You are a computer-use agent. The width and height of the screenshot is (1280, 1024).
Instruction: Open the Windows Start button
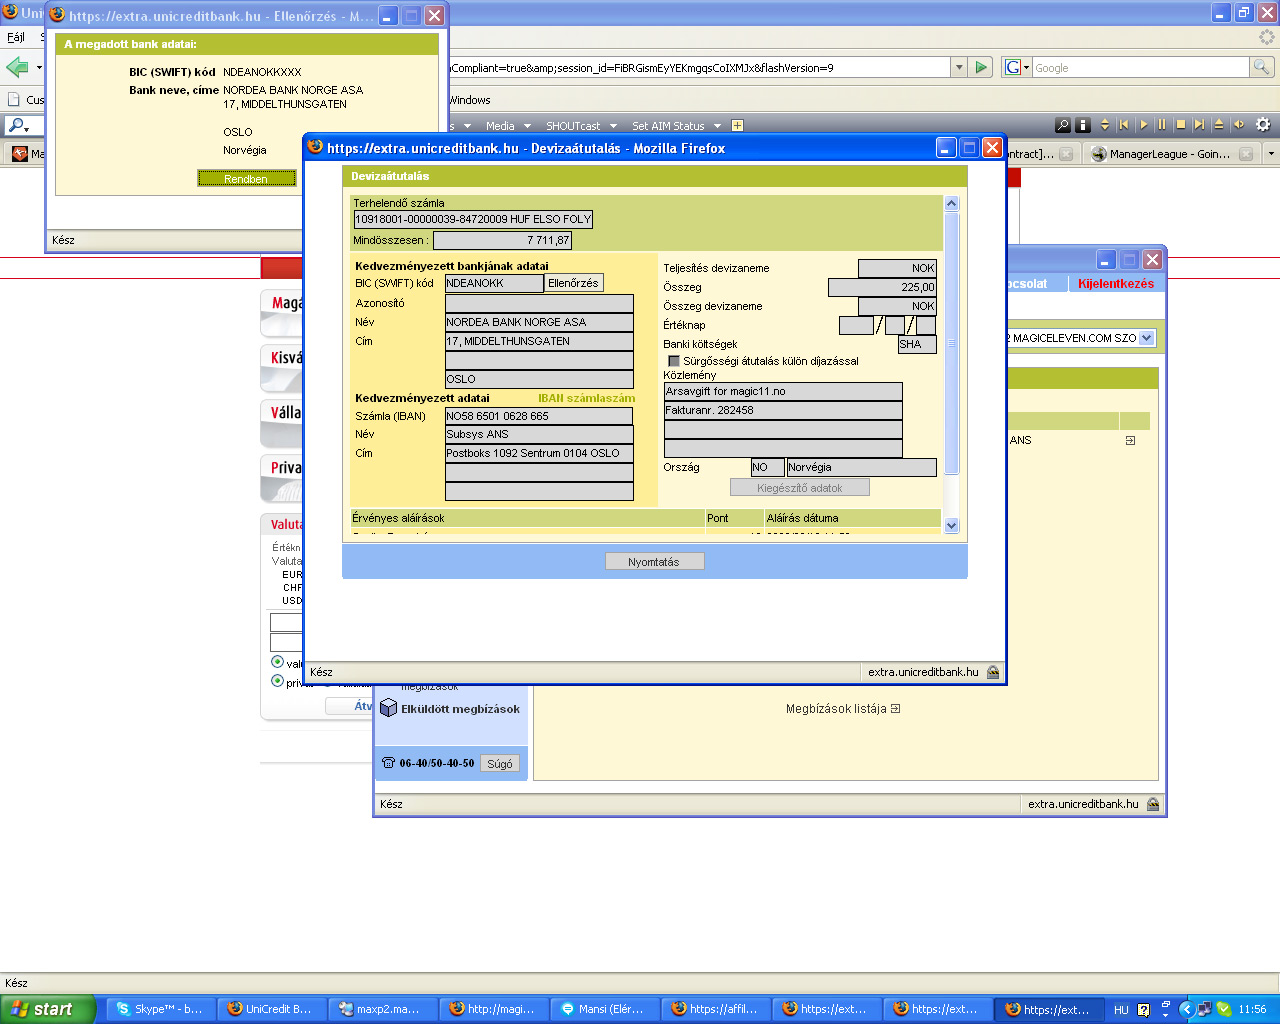tap(48, 1009)
